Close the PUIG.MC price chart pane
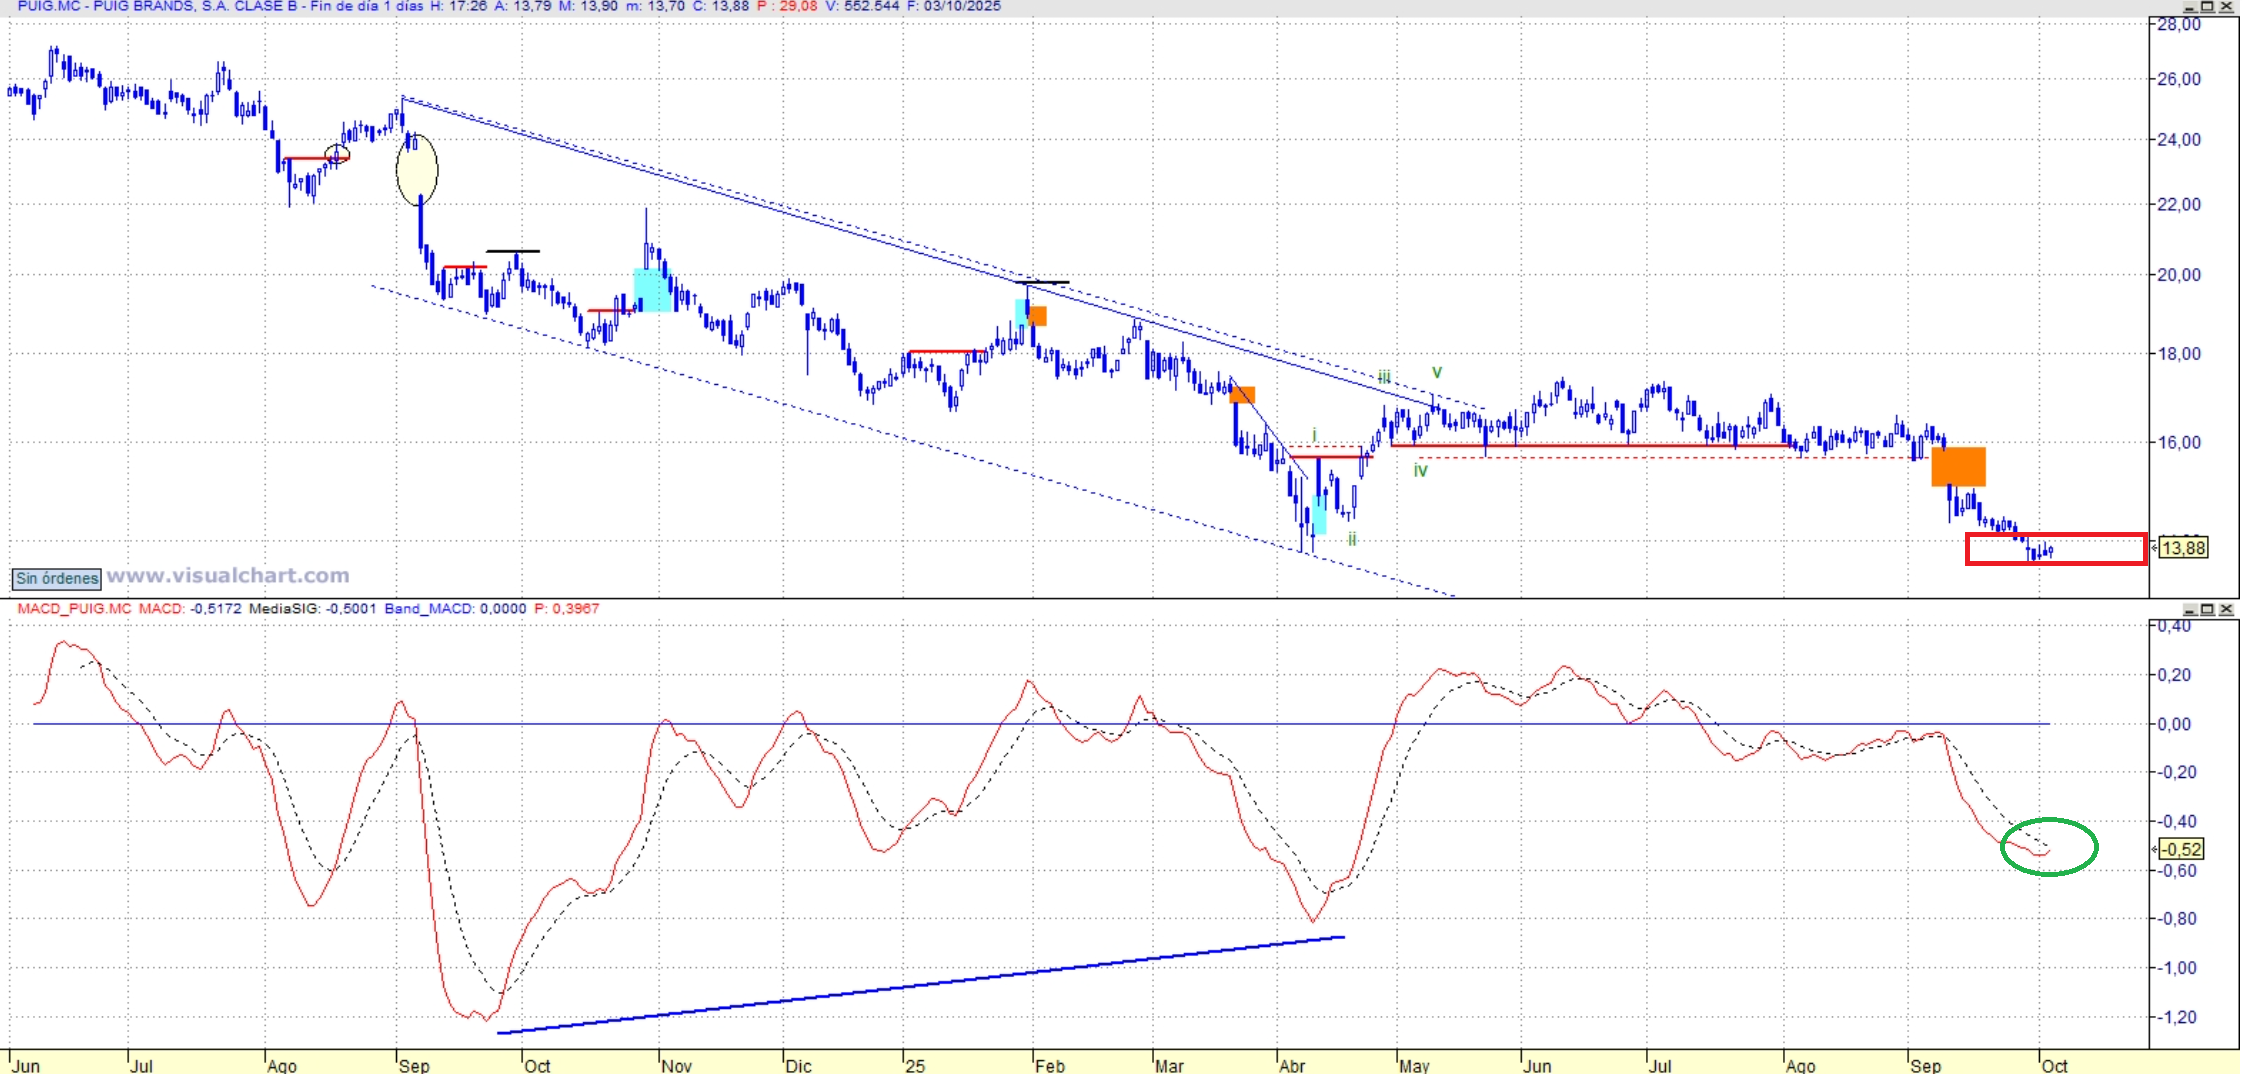This screenshot has height=1077, width=2242. (x=2226, y=6)
